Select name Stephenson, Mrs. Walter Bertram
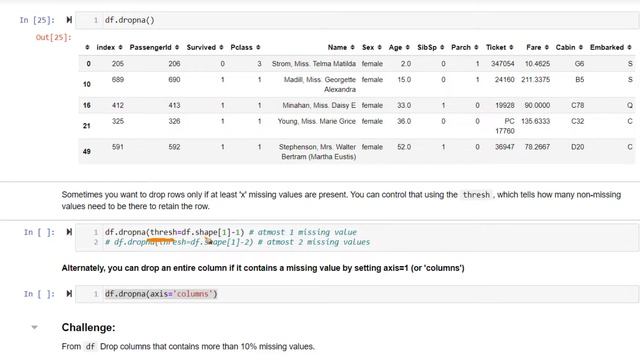Image resolution: width=640 pixels, height=360 pixels. click(x=317, y=151)
